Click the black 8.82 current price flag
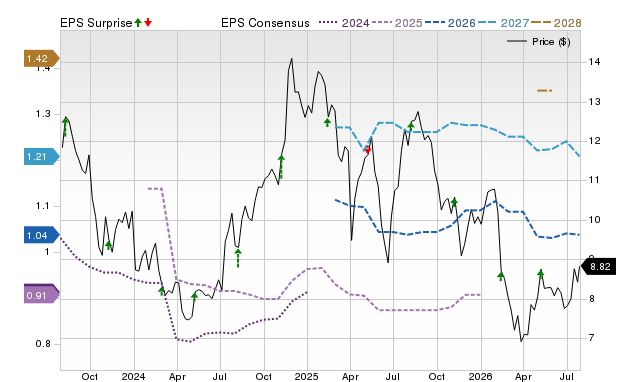 click(598, 267)
